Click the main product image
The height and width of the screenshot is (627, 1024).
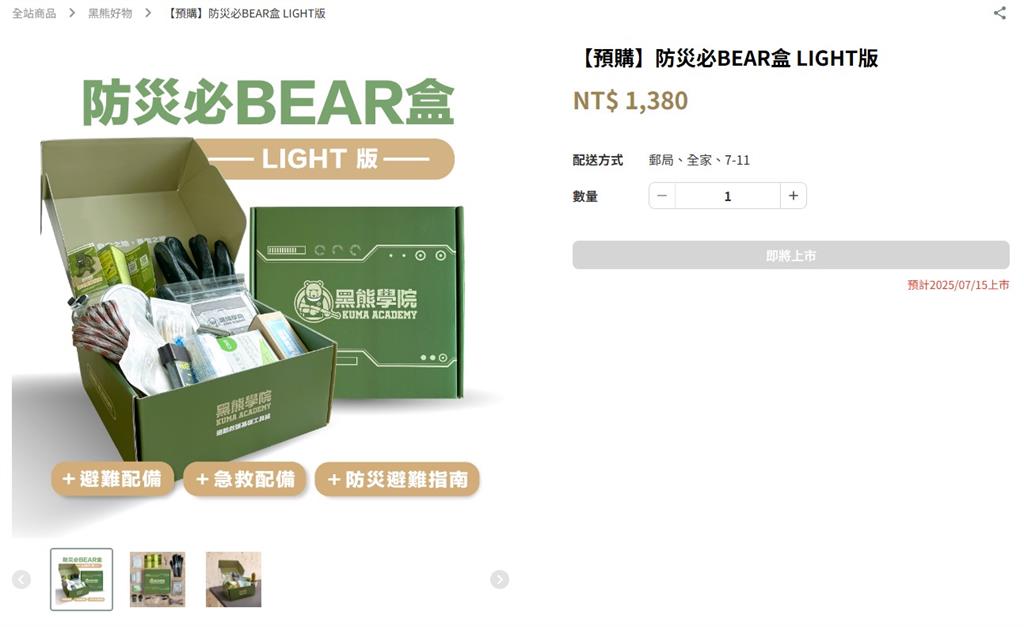[x=260, y=287]
